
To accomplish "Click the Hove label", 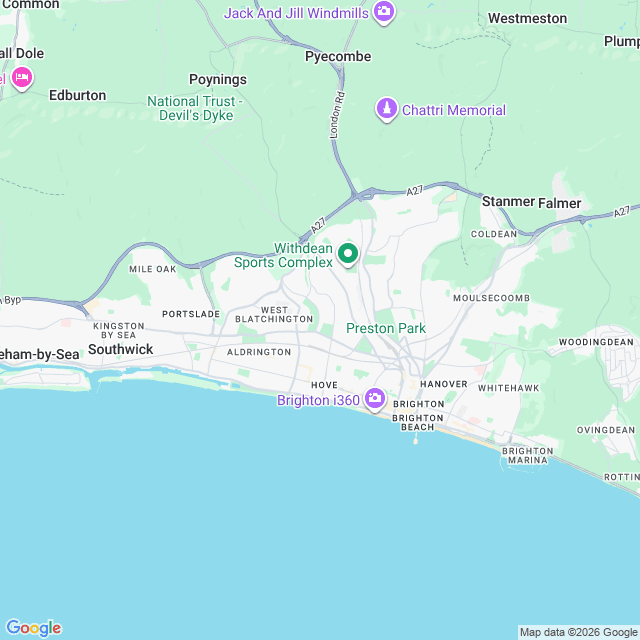I will [324, 385].
